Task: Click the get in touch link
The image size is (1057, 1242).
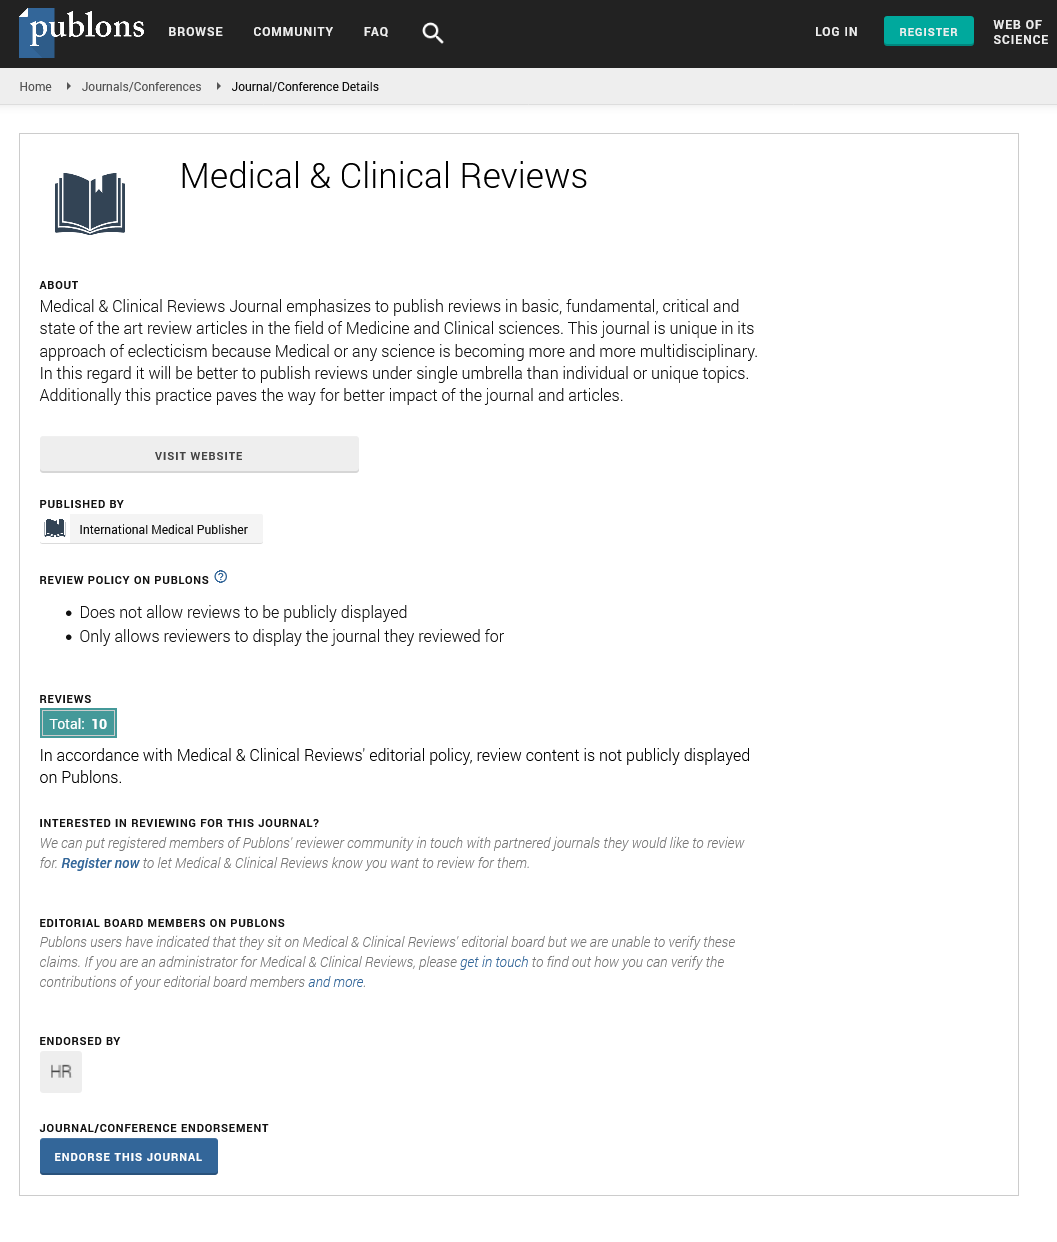Action: pos(494,962)
